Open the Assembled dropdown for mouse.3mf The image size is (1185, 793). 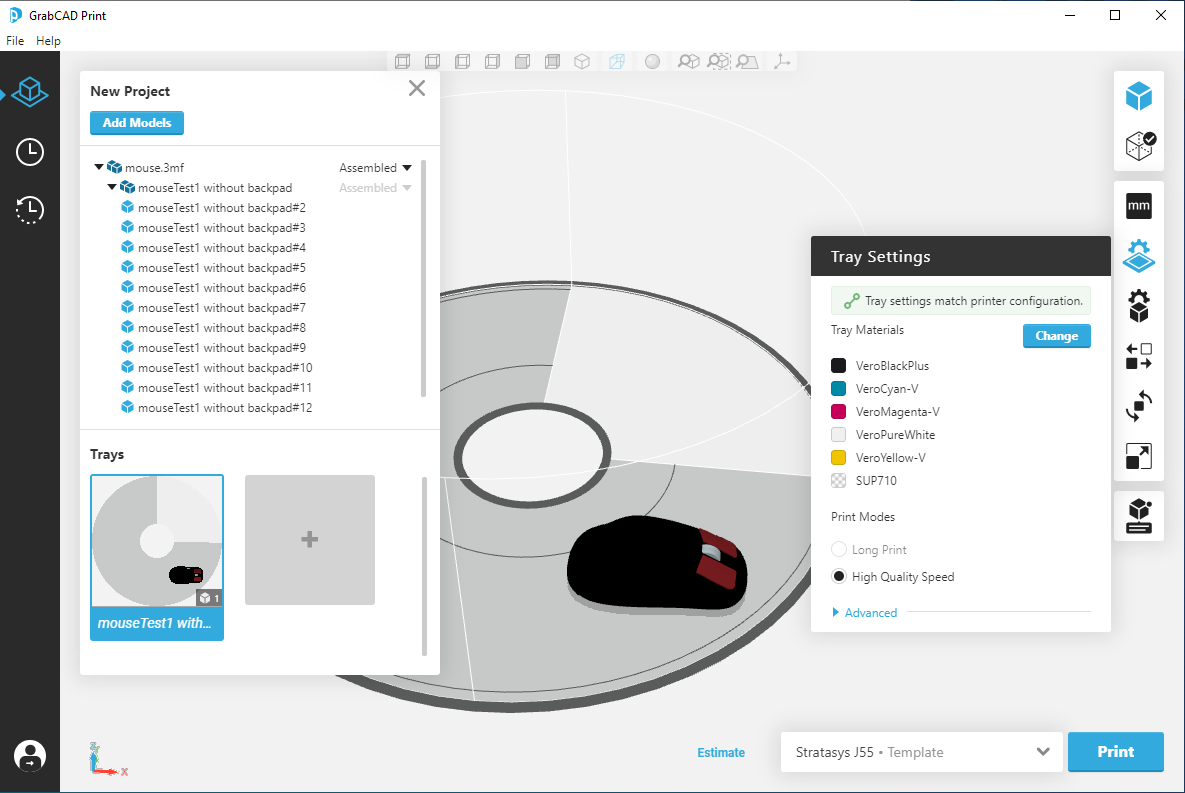(375, 168)
